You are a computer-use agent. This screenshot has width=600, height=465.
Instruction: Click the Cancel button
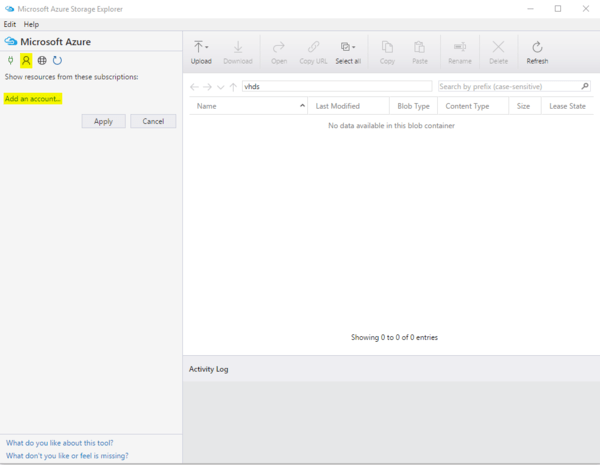pyautogui.click(x=153, y=121)
